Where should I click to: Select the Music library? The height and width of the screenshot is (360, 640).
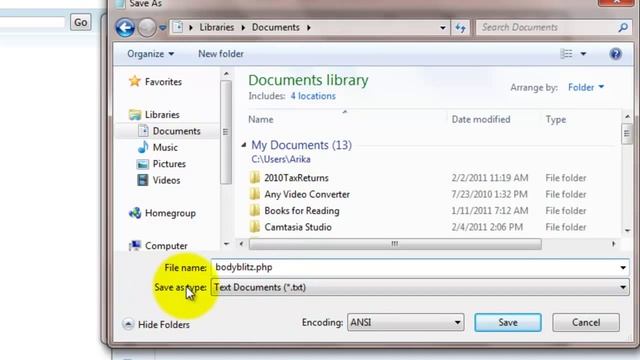[165, 147]
